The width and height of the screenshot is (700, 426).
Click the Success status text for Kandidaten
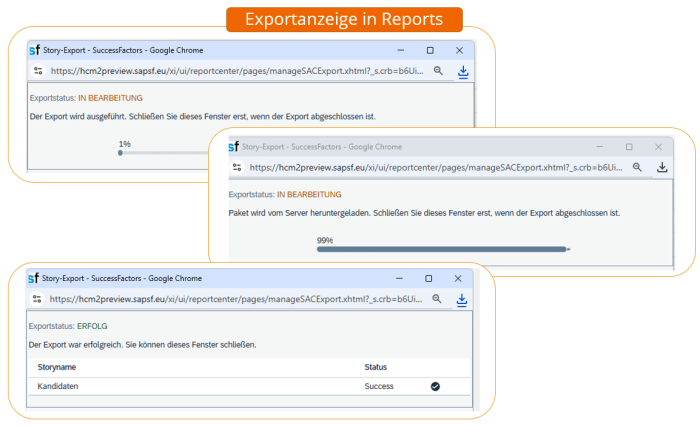tap(379, 386)
